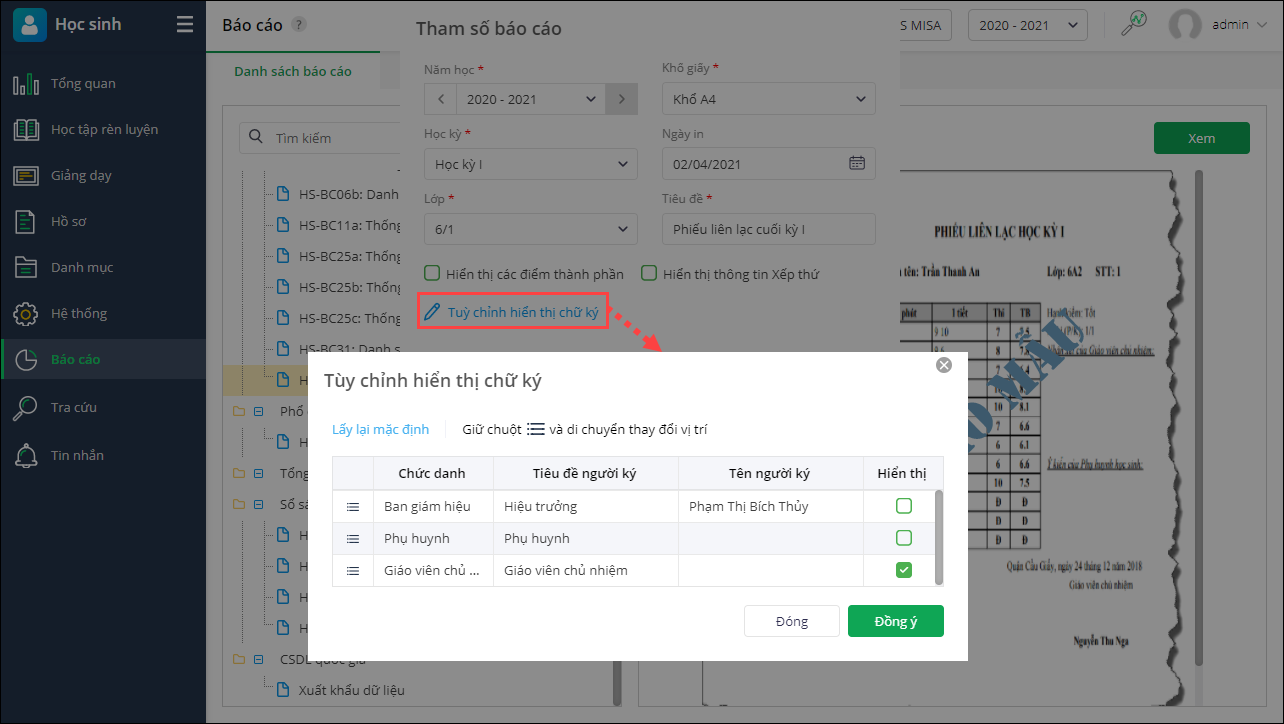This screenshot has width=1284, height=724.
Task: Click the file icon of HS-BC31 report
Action: click(282, 350)
